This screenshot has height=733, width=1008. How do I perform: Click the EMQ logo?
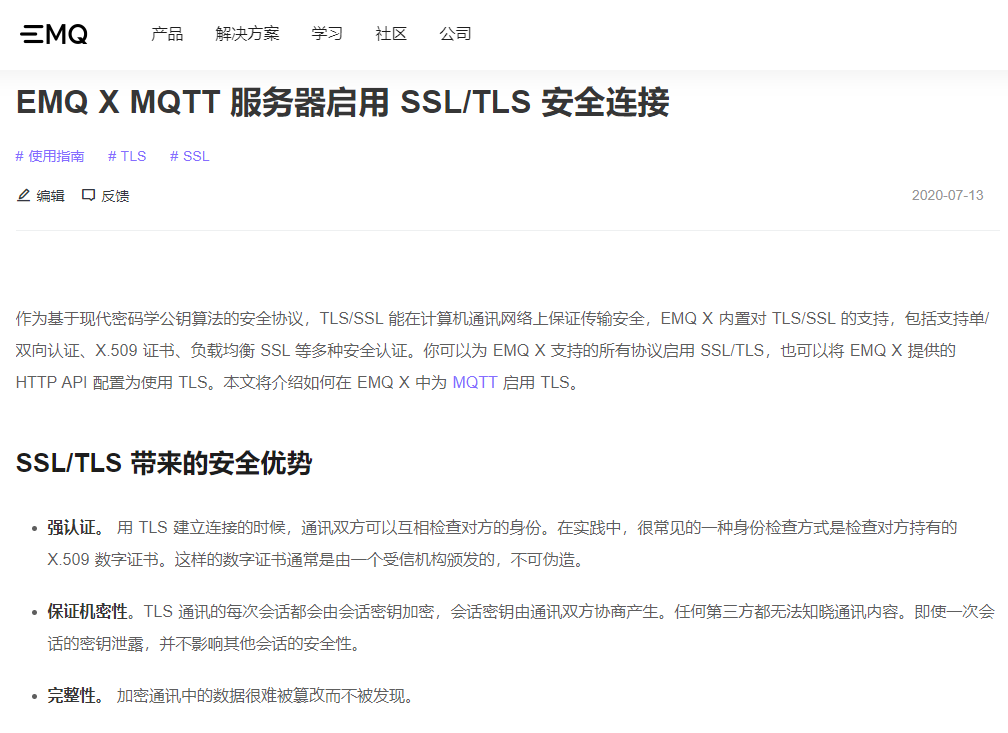(x=54, y=34)
